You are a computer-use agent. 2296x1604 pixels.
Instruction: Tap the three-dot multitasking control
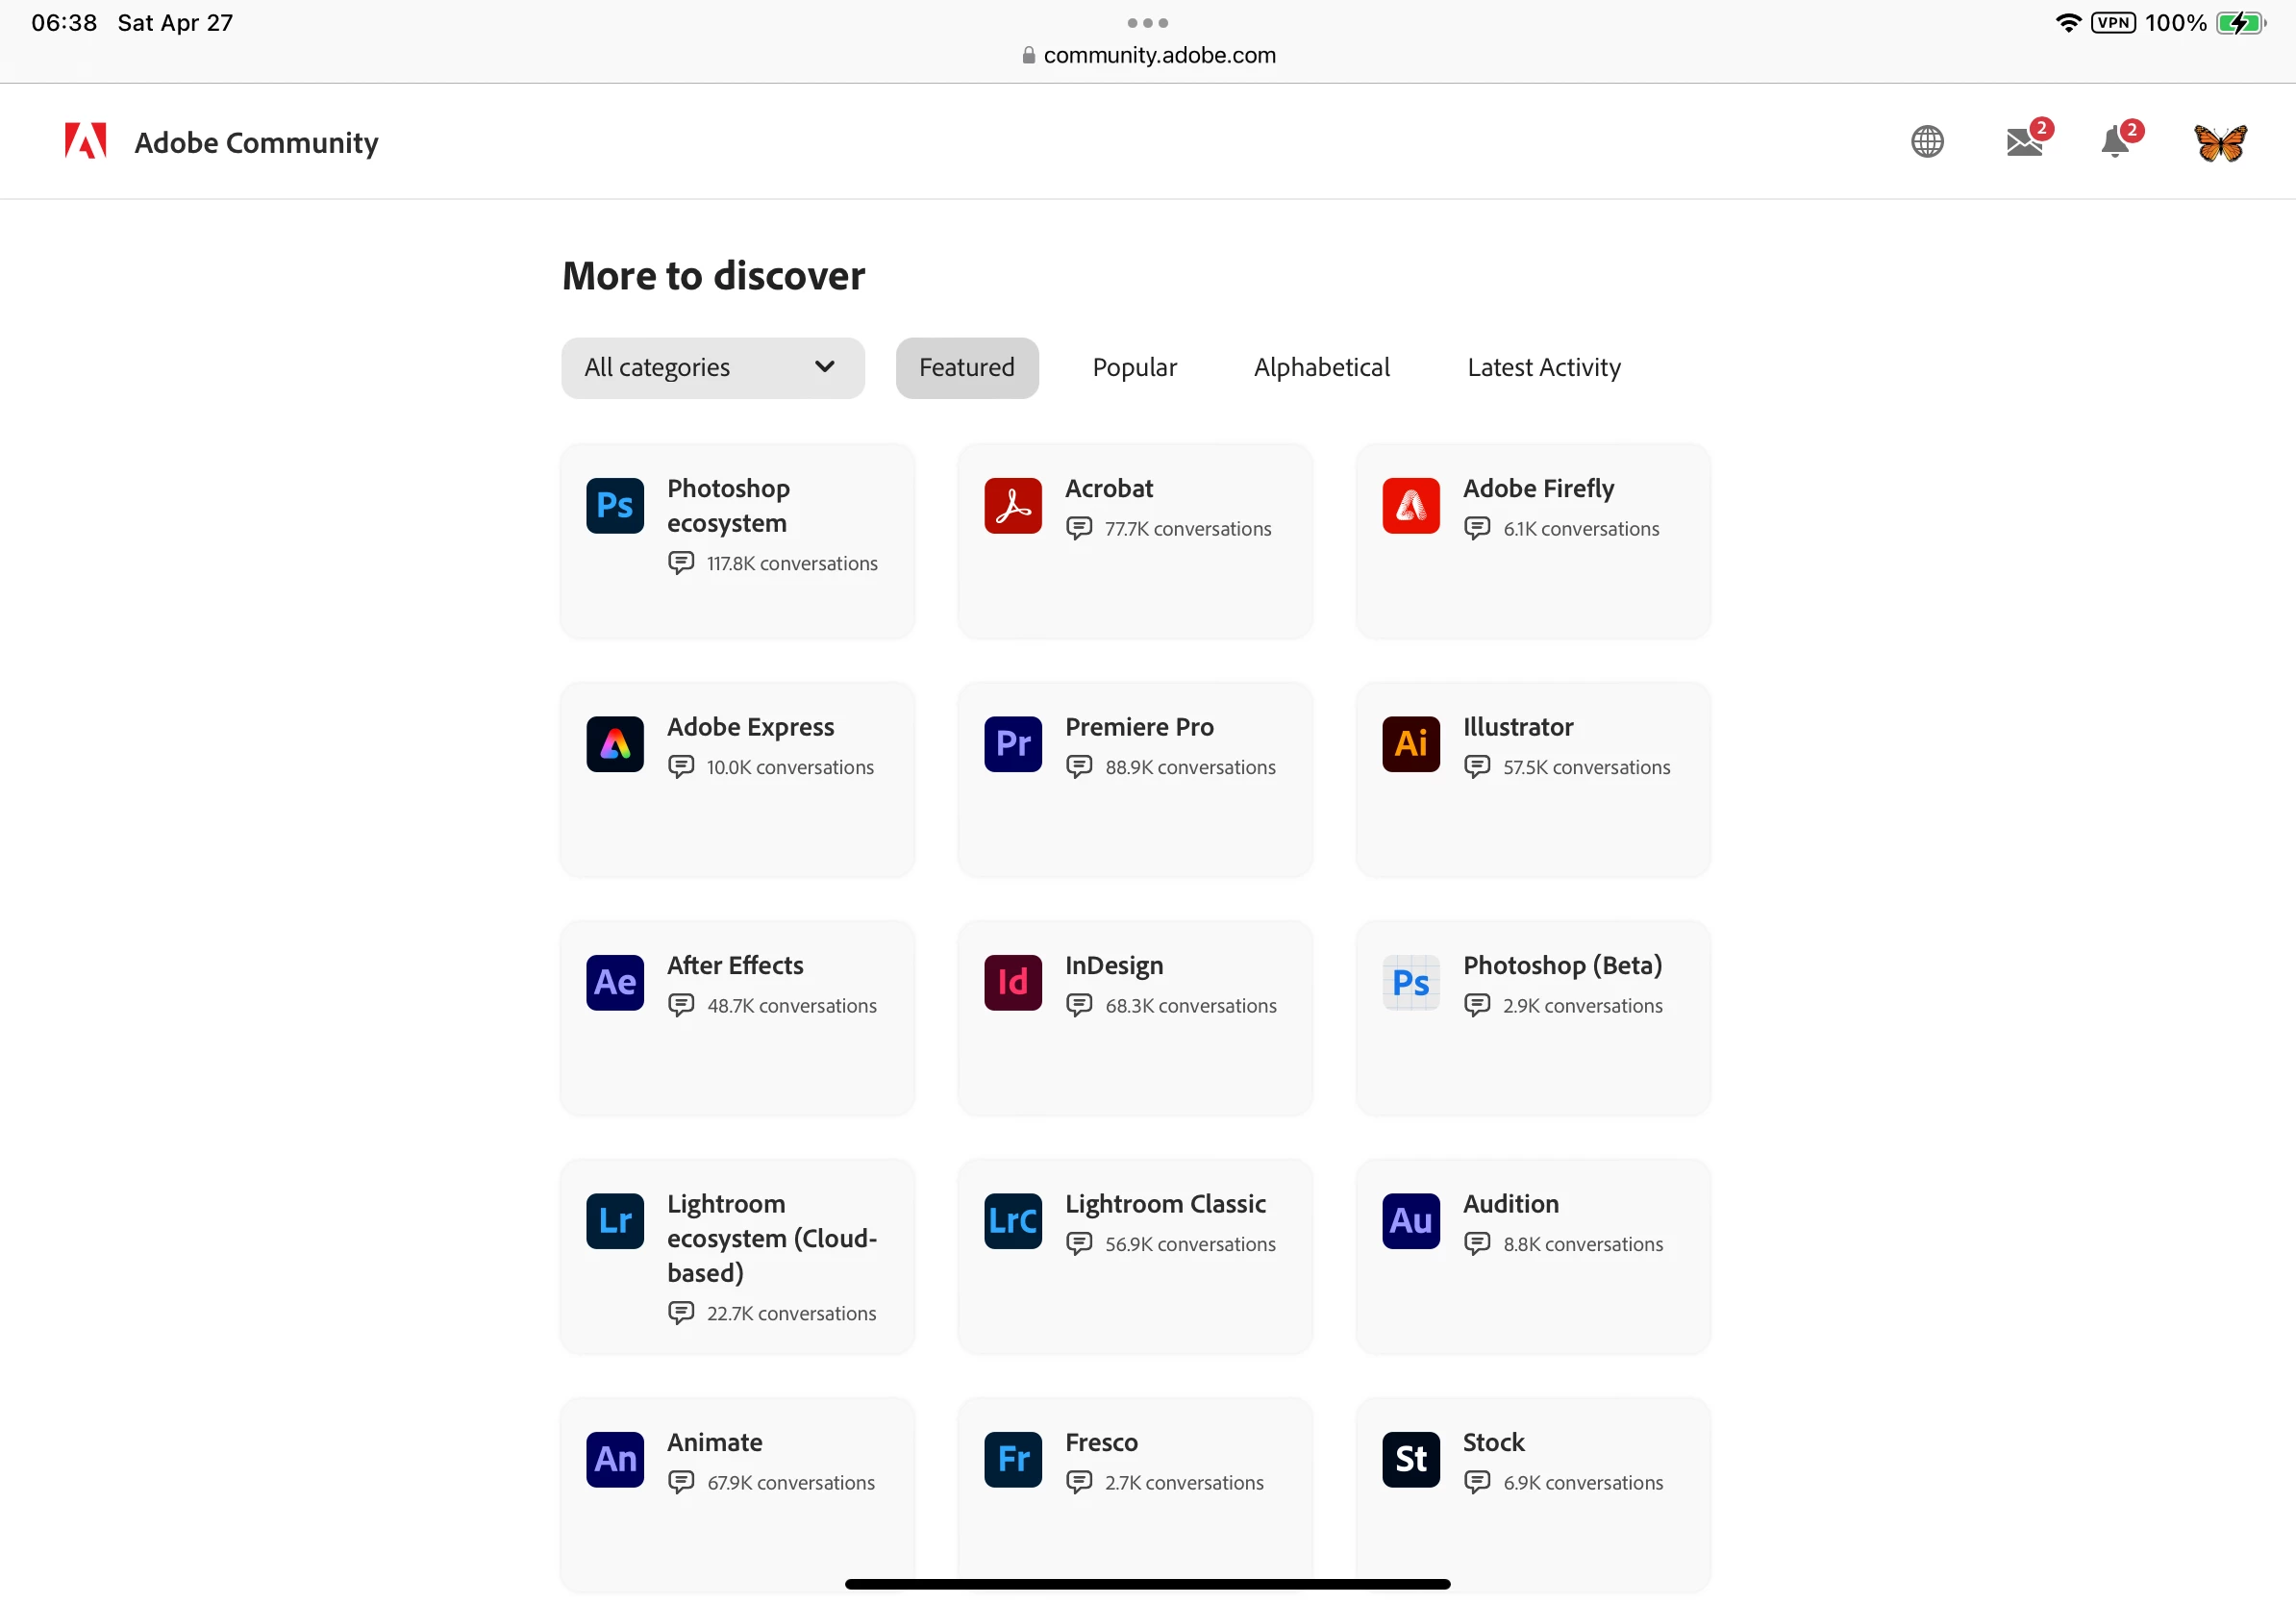1147,22
